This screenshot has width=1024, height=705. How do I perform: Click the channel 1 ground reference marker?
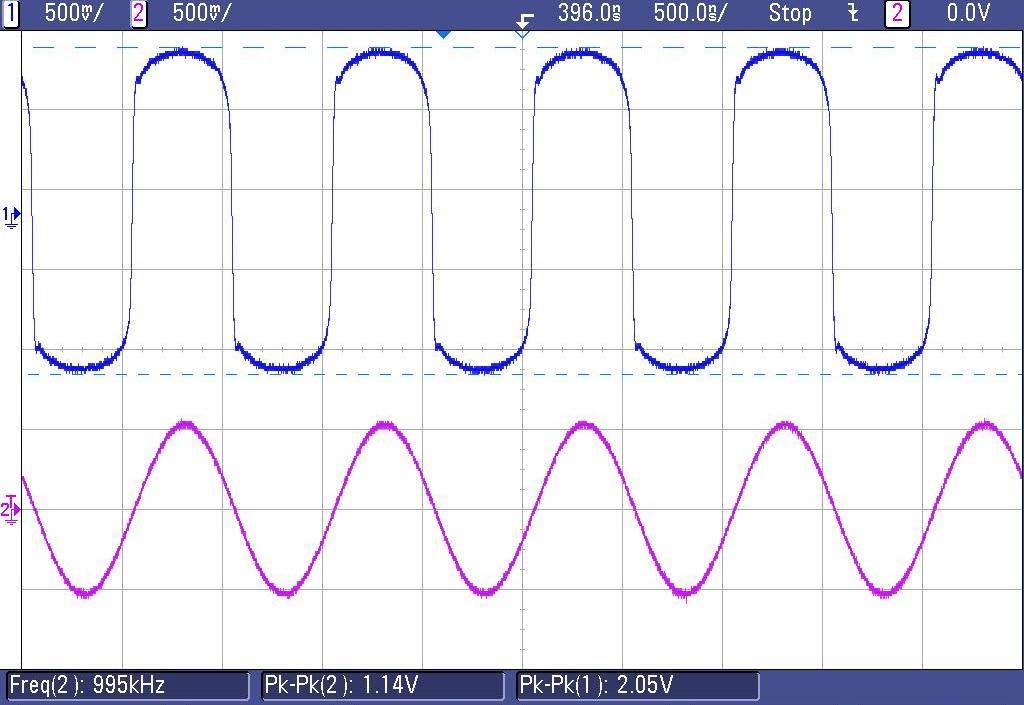11,216
